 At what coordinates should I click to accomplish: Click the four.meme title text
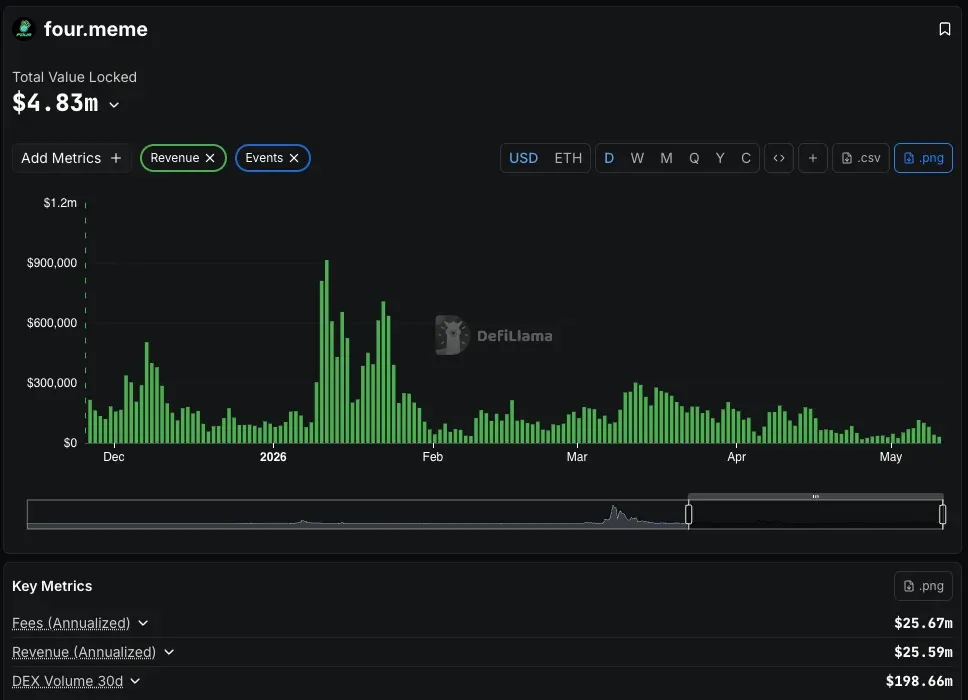point(96,29)
